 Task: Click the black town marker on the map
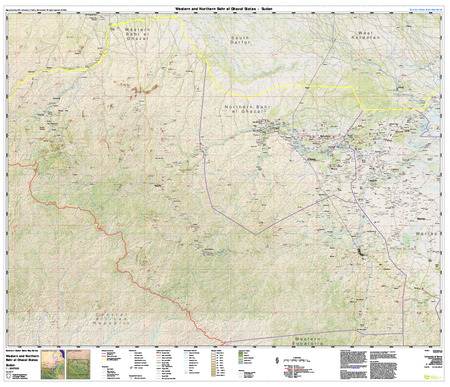pyautogui.click(x=360, y=252)
